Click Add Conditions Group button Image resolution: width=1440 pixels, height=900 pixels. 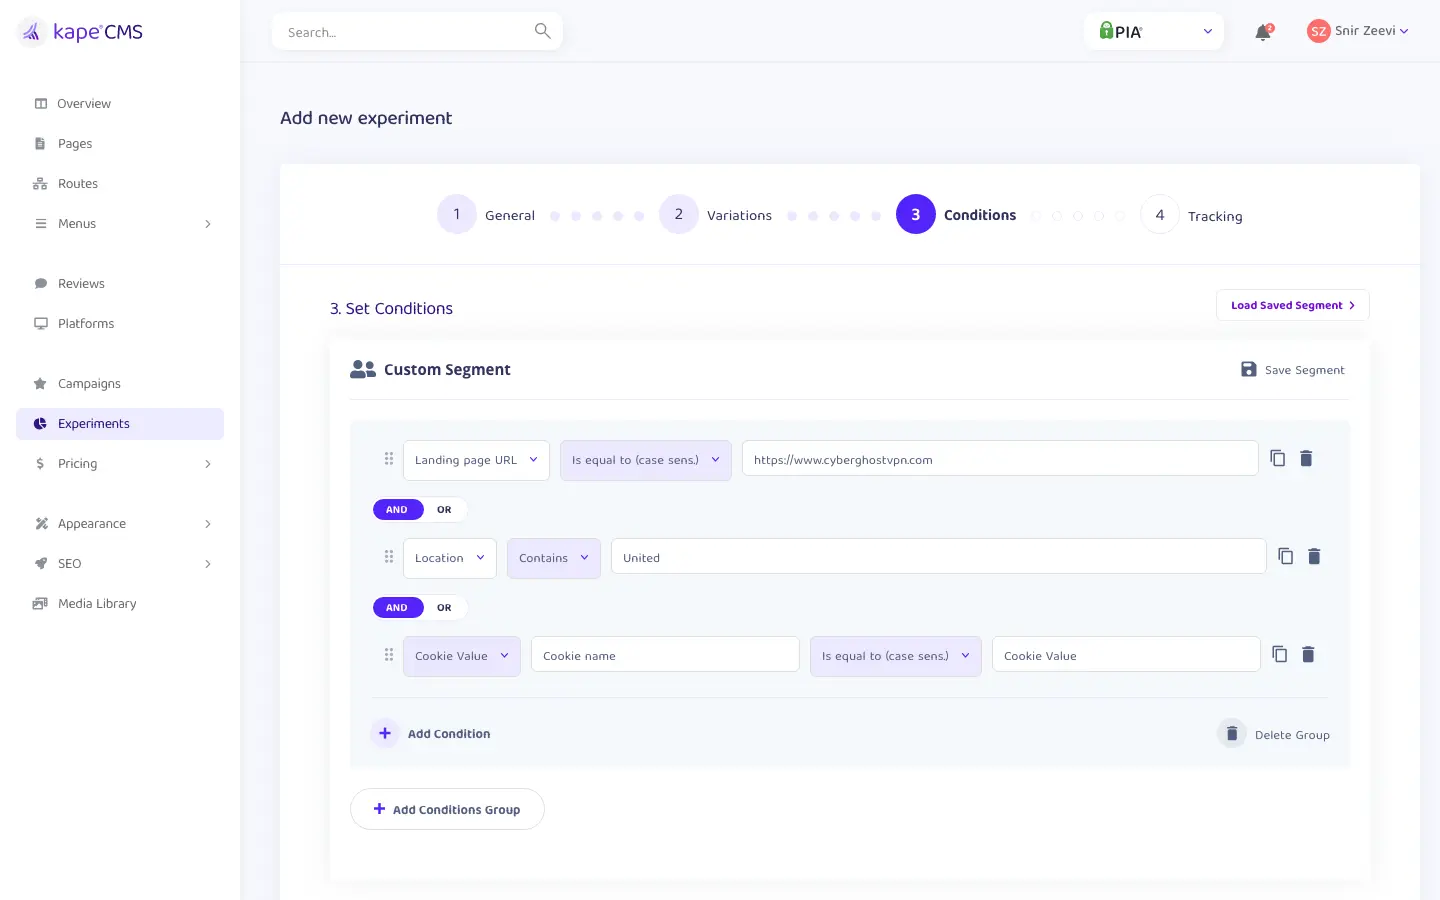tap(447, 809)
